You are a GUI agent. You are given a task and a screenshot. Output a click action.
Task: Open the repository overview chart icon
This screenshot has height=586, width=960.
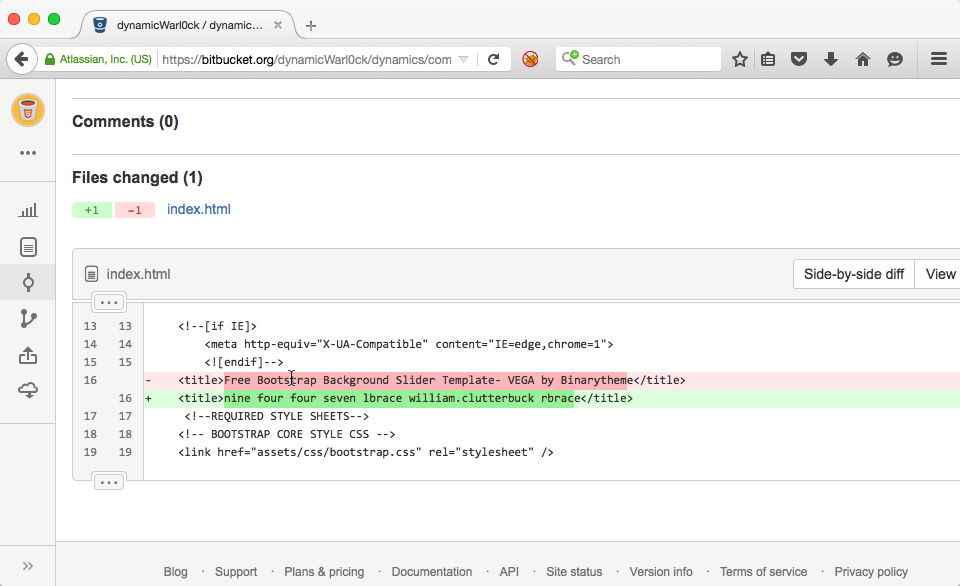(x=28, y=210)
